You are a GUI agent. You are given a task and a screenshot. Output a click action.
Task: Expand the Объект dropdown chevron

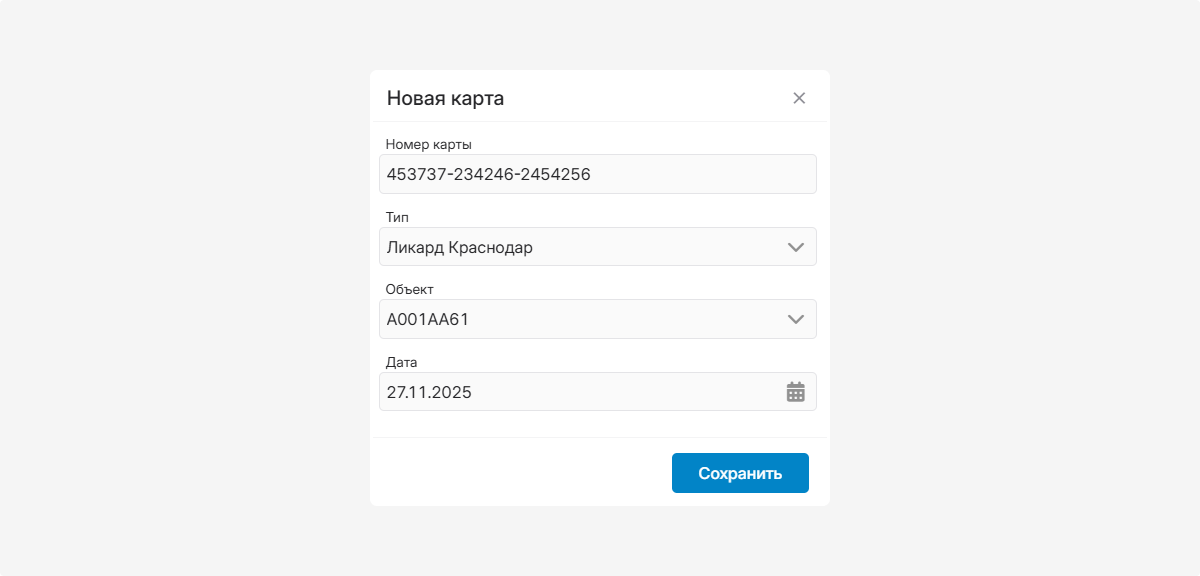[x=796, y=319]
